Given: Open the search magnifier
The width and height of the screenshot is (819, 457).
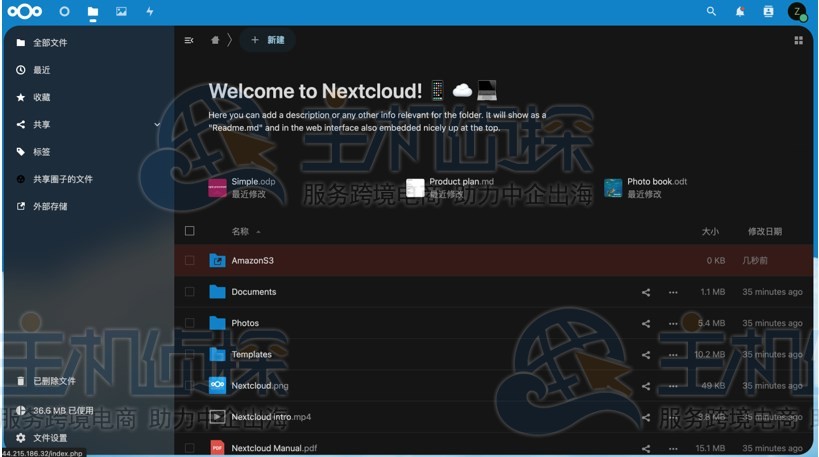Looking at the screenshot, I should point(711,11).
